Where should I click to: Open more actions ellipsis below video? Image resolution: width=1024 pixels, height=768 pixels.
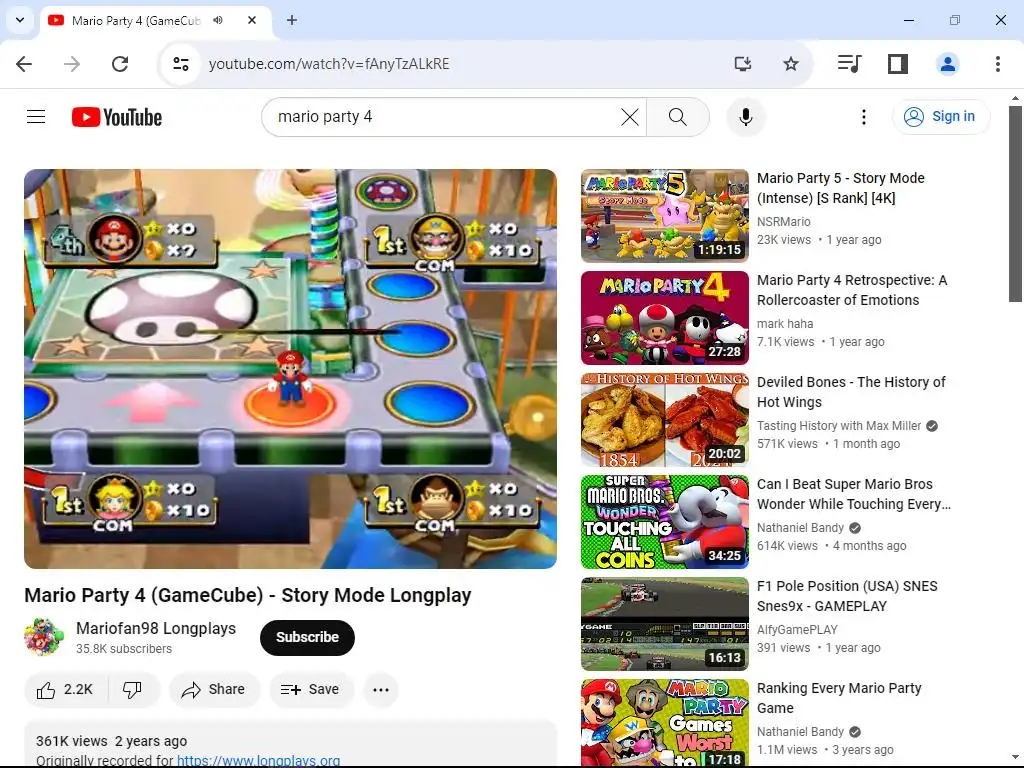(x=381, y=690)
